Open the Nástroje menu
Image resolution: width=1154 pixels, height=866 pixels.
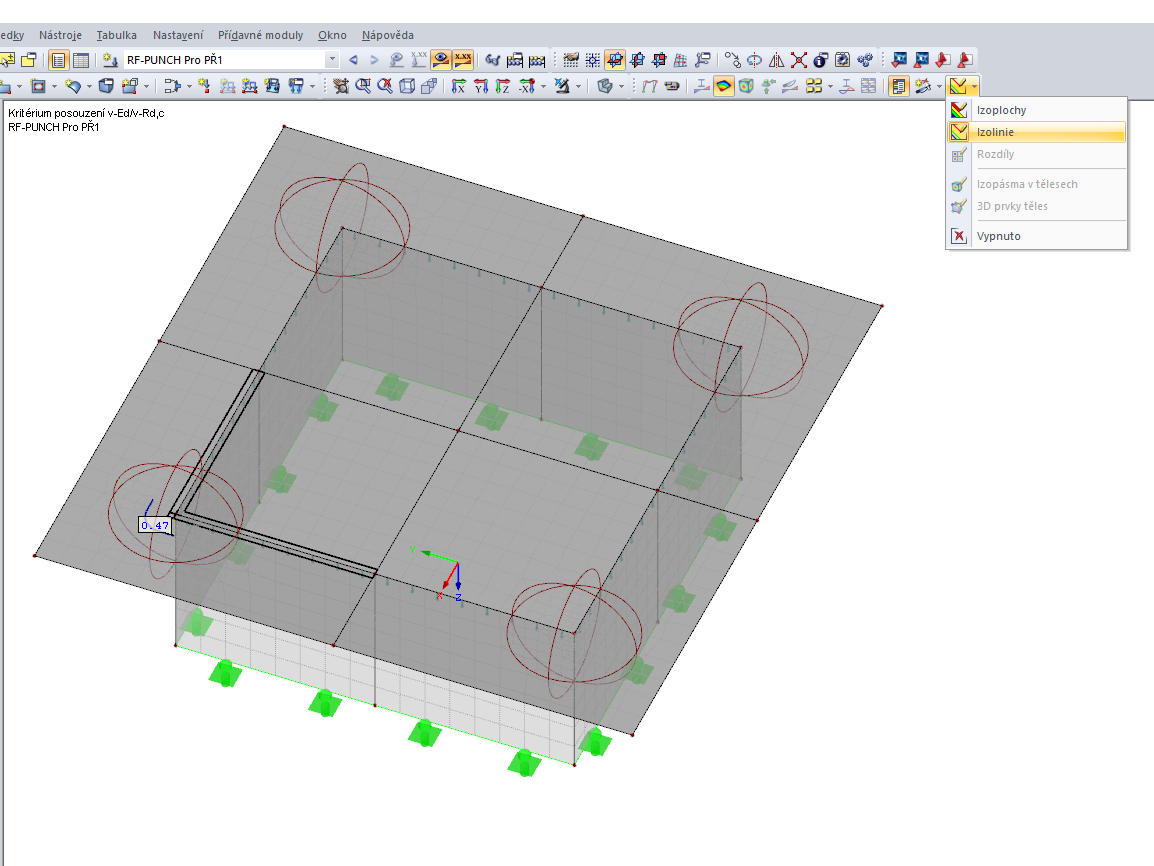coord(60,35)
